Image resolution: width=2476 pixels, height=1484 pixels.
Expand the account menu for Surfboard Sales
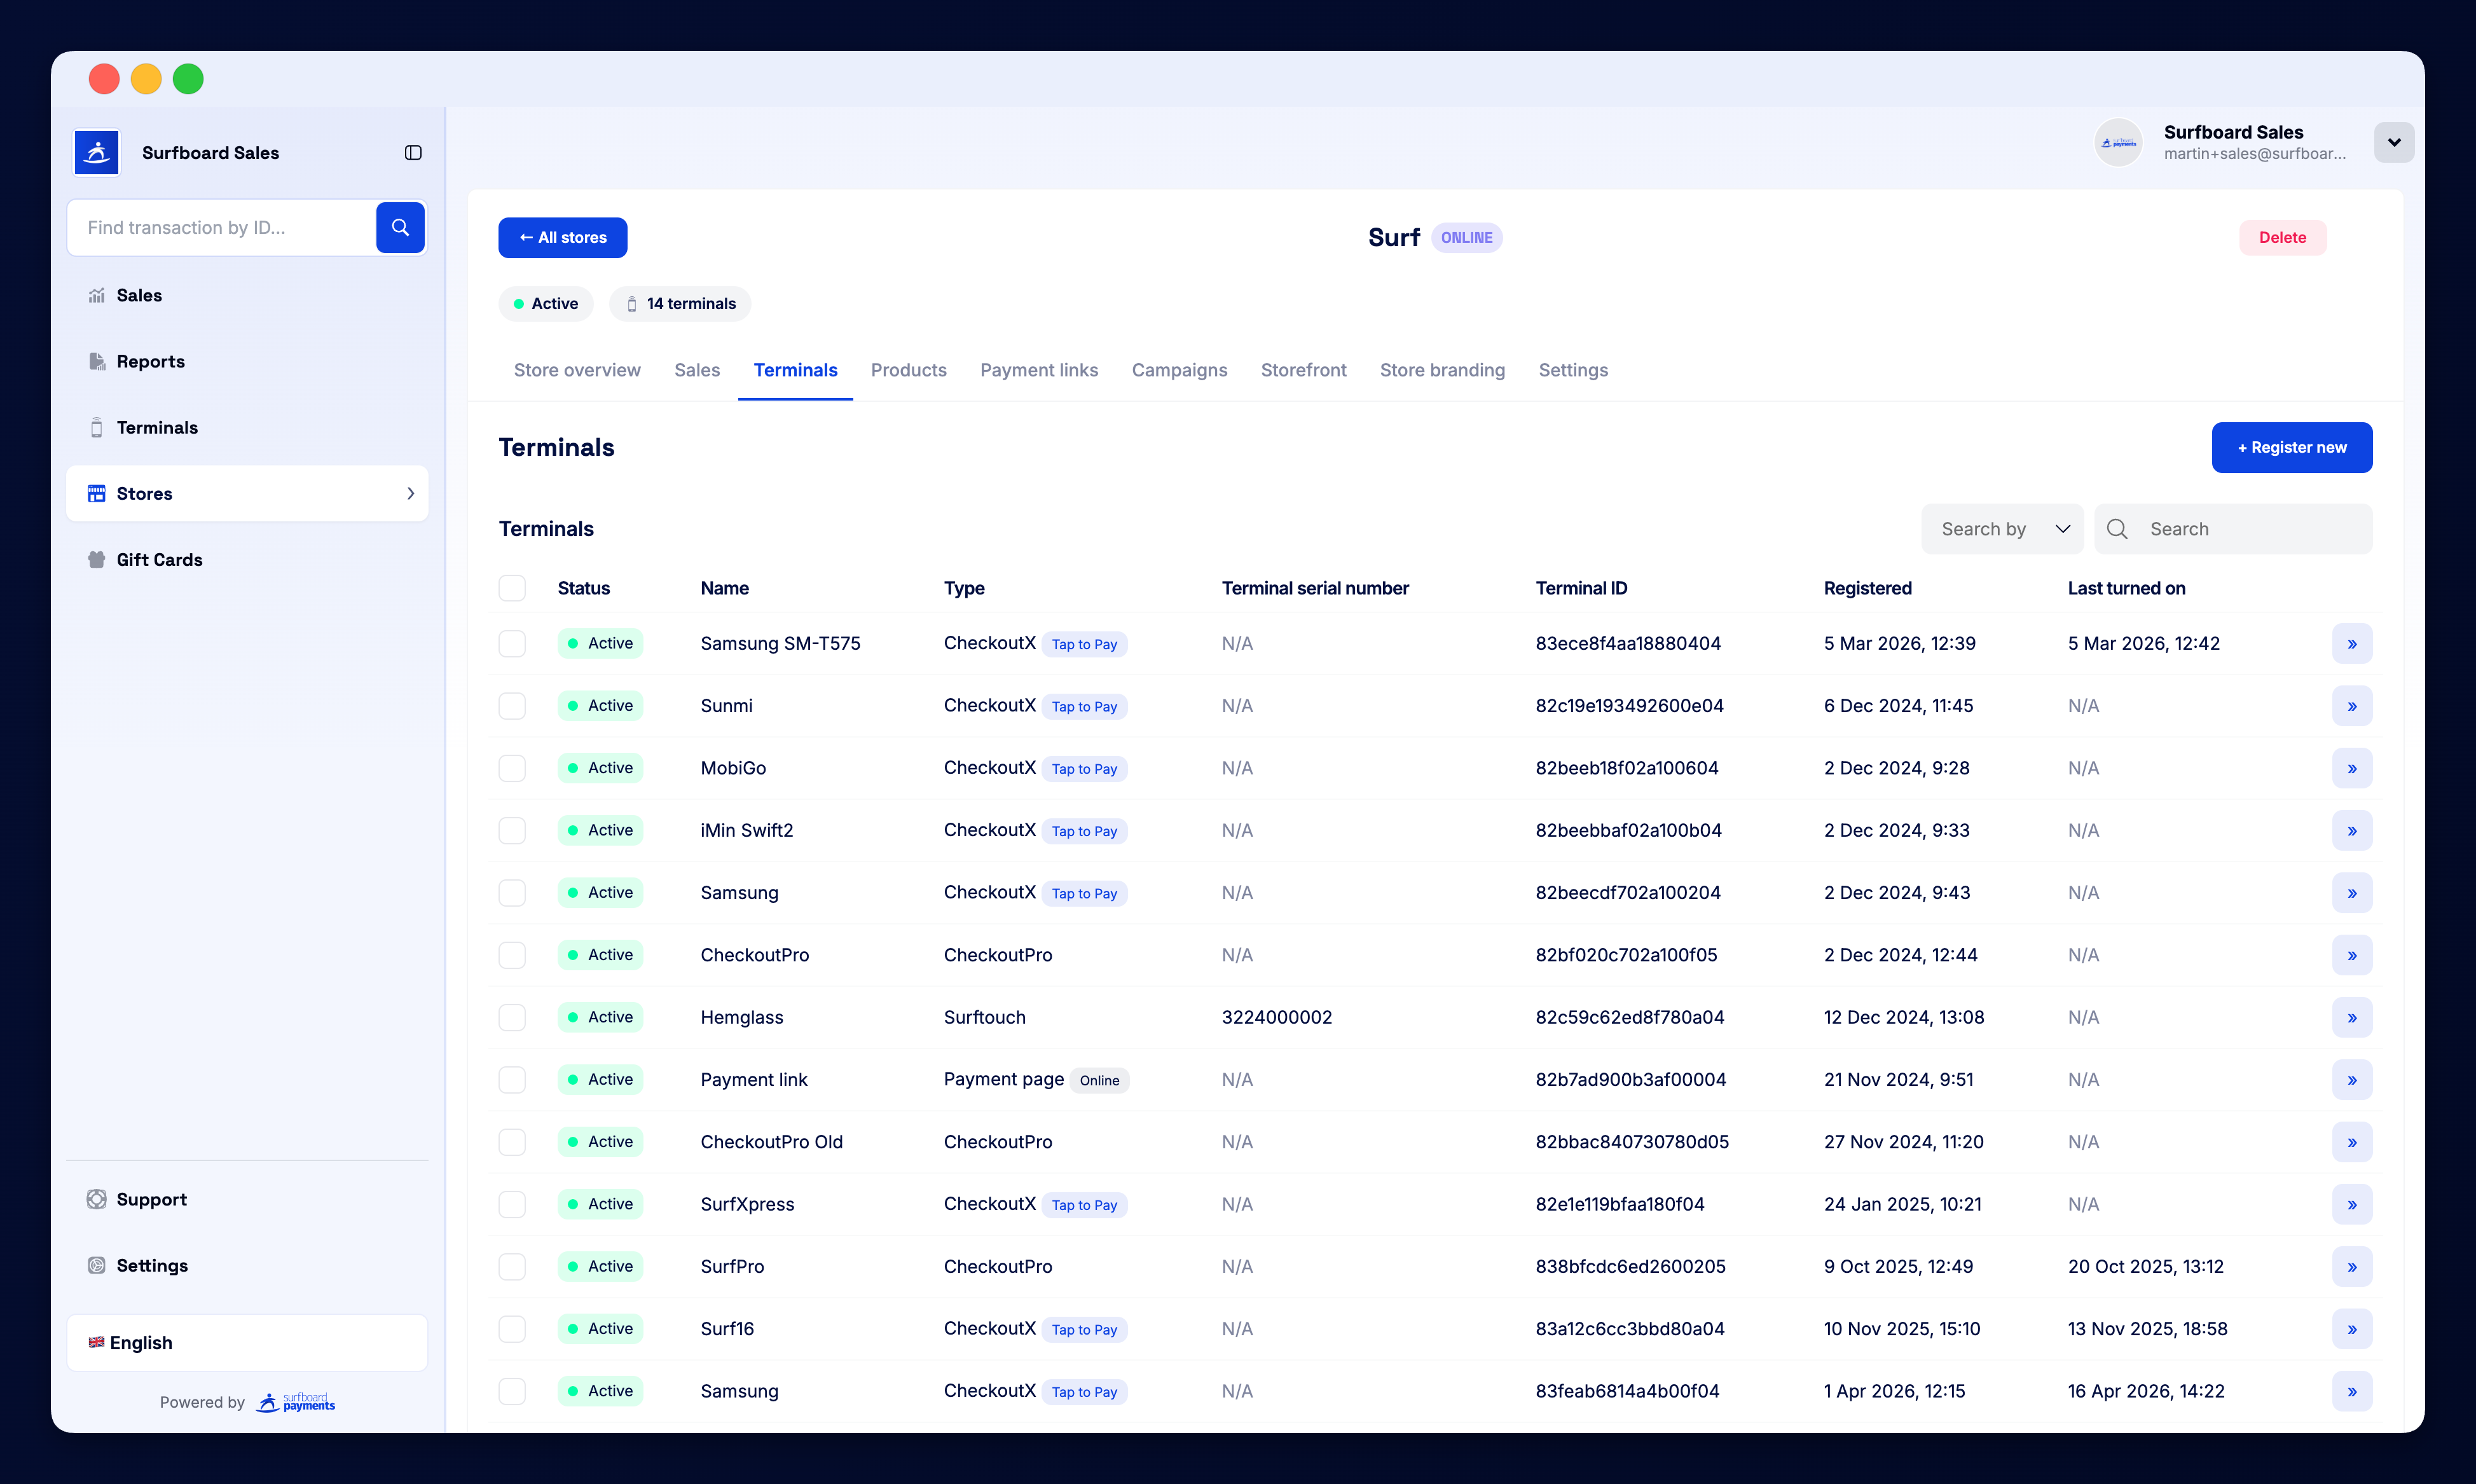(x=2394, y=142)
